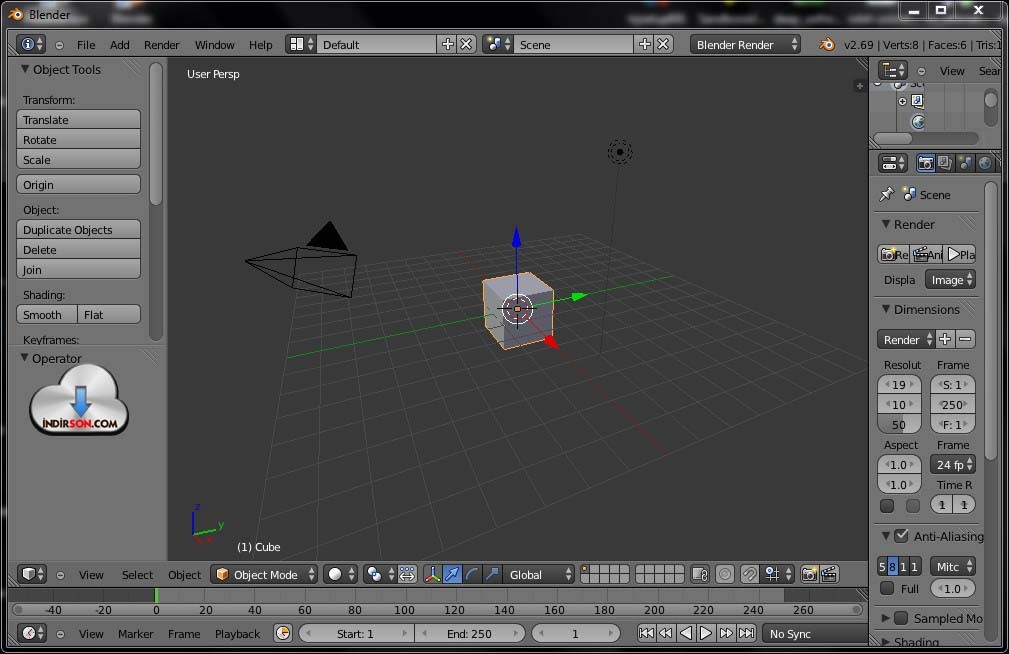Screen dimensions: 1009x654
Task: Collapse the Object Tools panel
Action: [x=24, y=69]
